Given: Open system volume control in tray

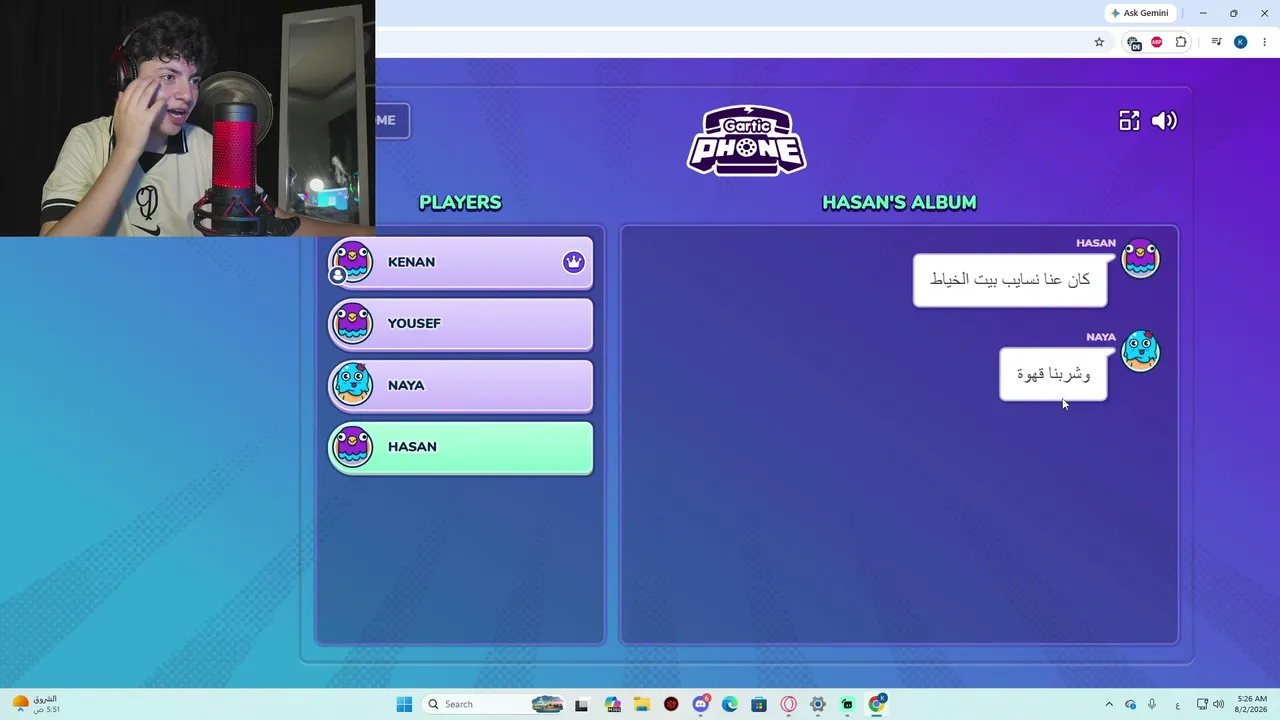Looking at the screenshot, I should (1218, 704).
